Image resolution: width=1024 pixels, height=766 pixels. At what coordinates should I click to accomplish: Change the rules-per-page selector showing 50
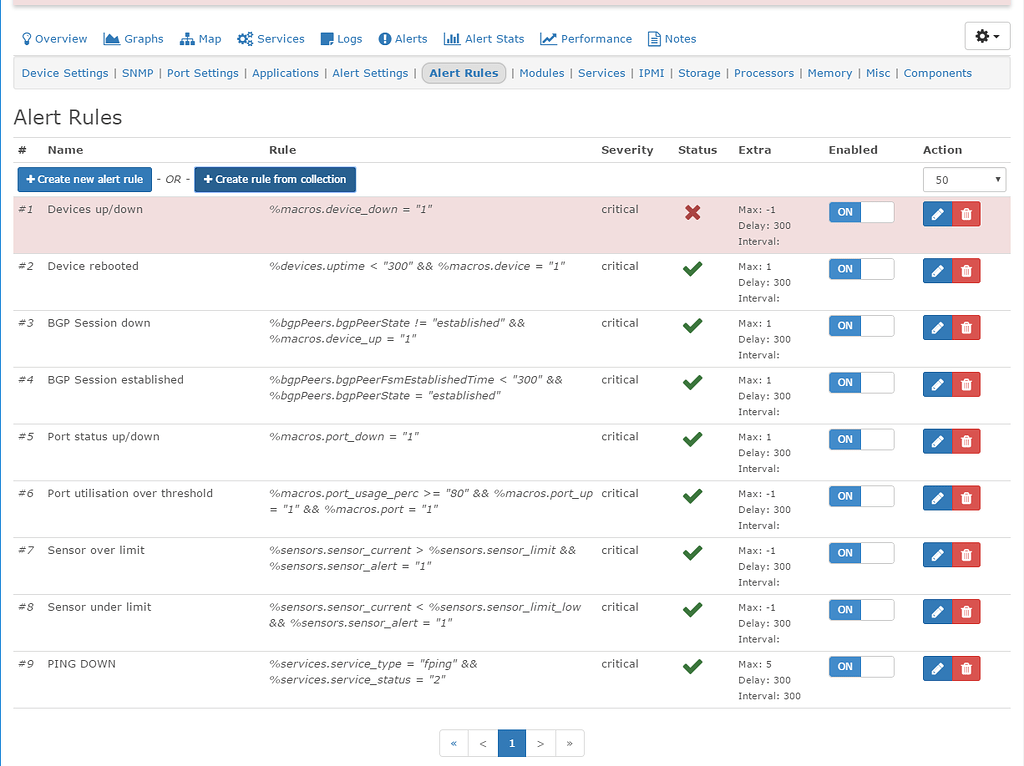964,179
